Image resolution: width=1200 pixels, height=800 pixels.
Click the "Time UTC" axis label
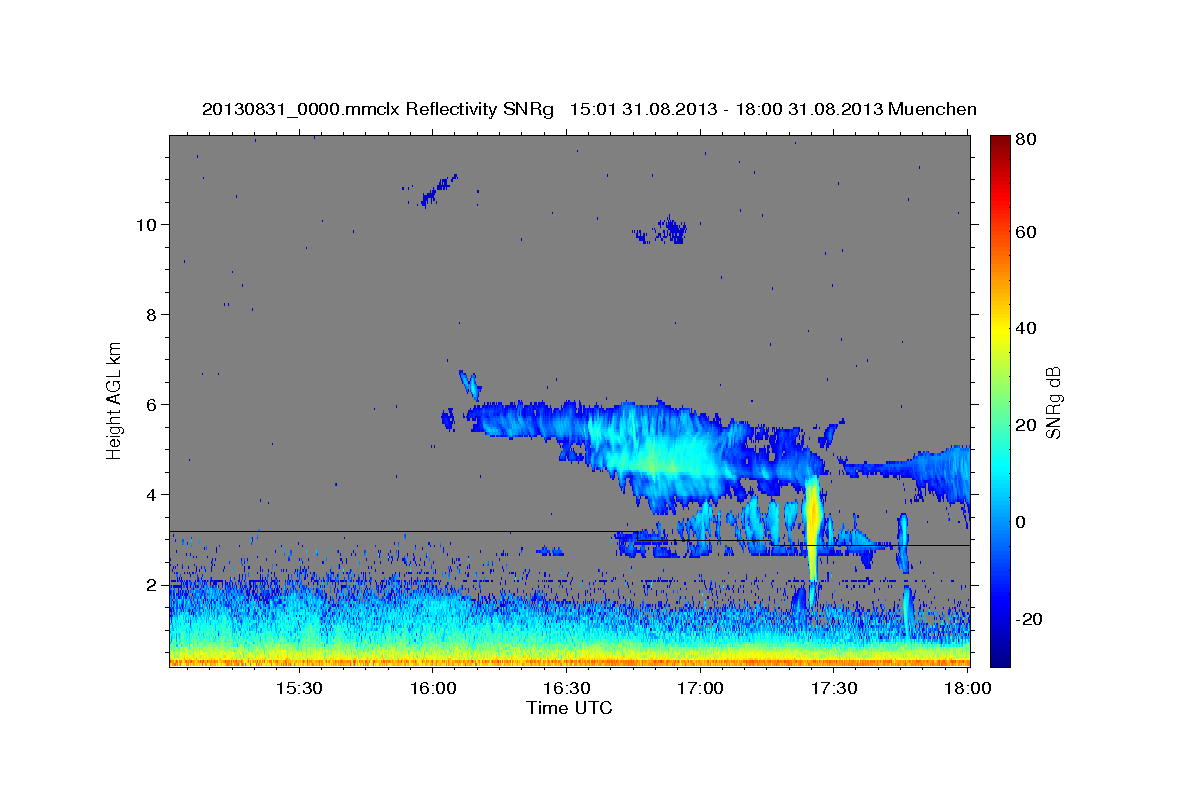[569, 708]
